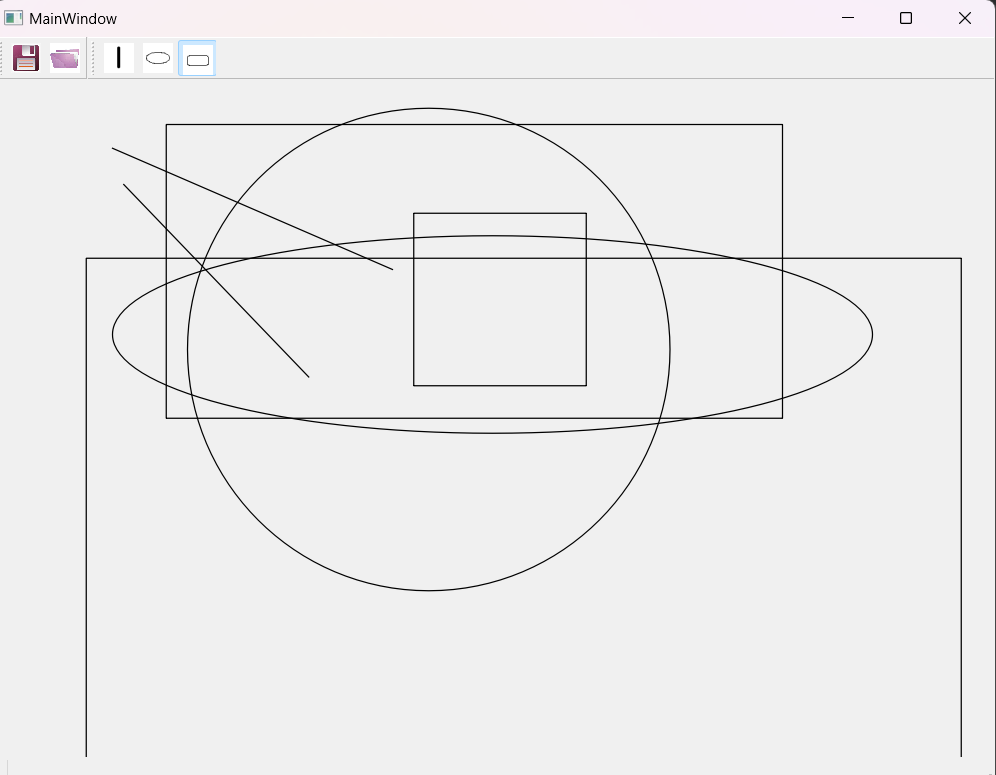
Task: Click empty toolbar area right of shape tools
Action: pyautogui.click(x=600, y=58)
